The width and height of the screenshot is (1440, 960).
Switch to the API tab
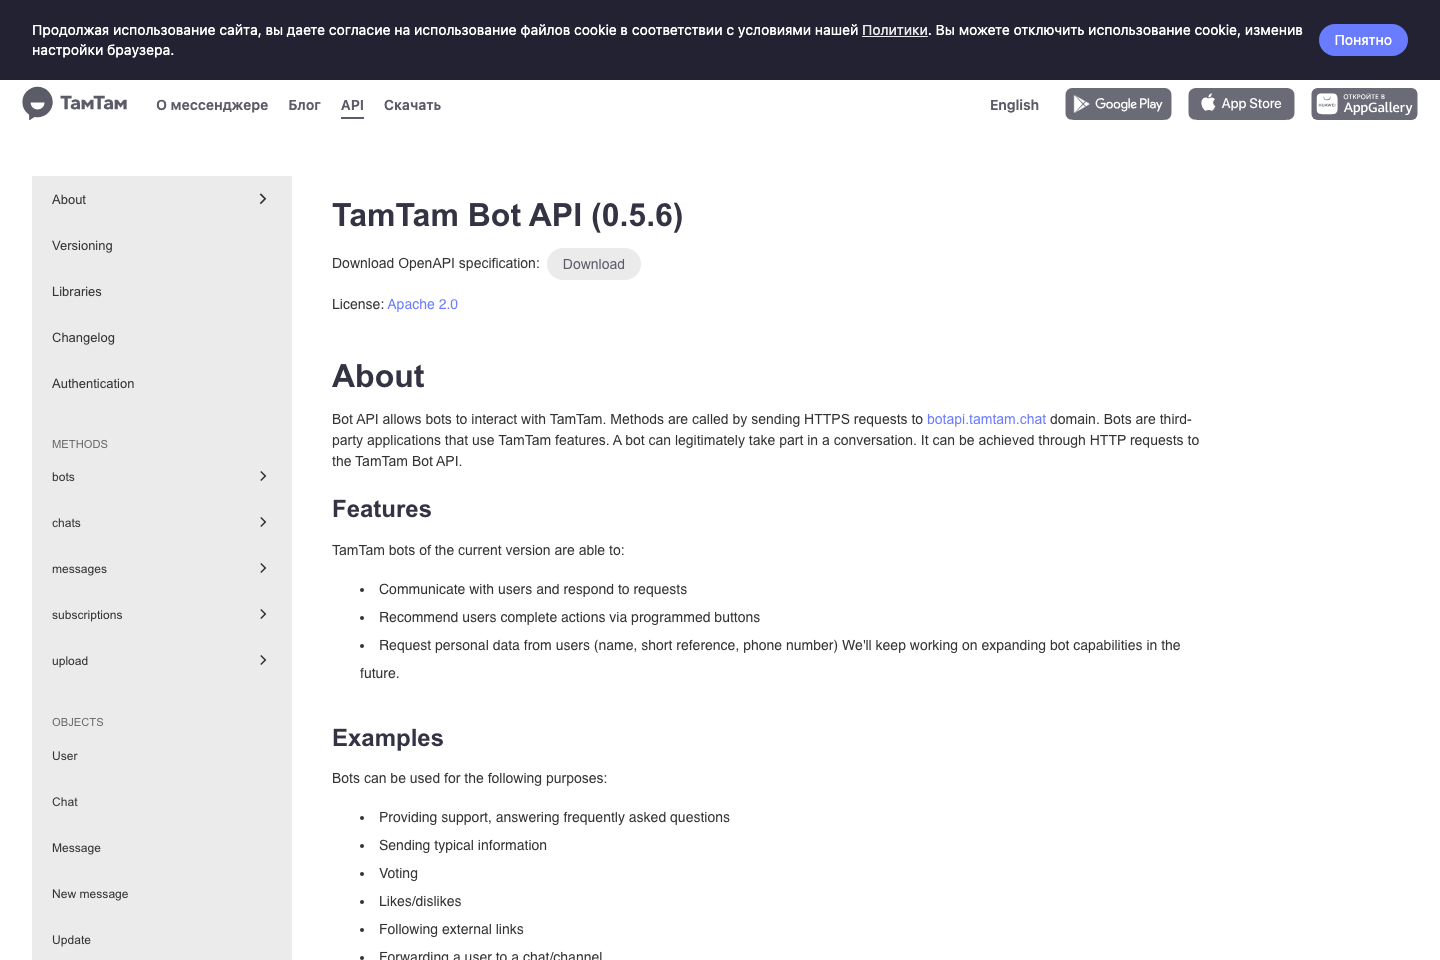[x=352, y=105]
